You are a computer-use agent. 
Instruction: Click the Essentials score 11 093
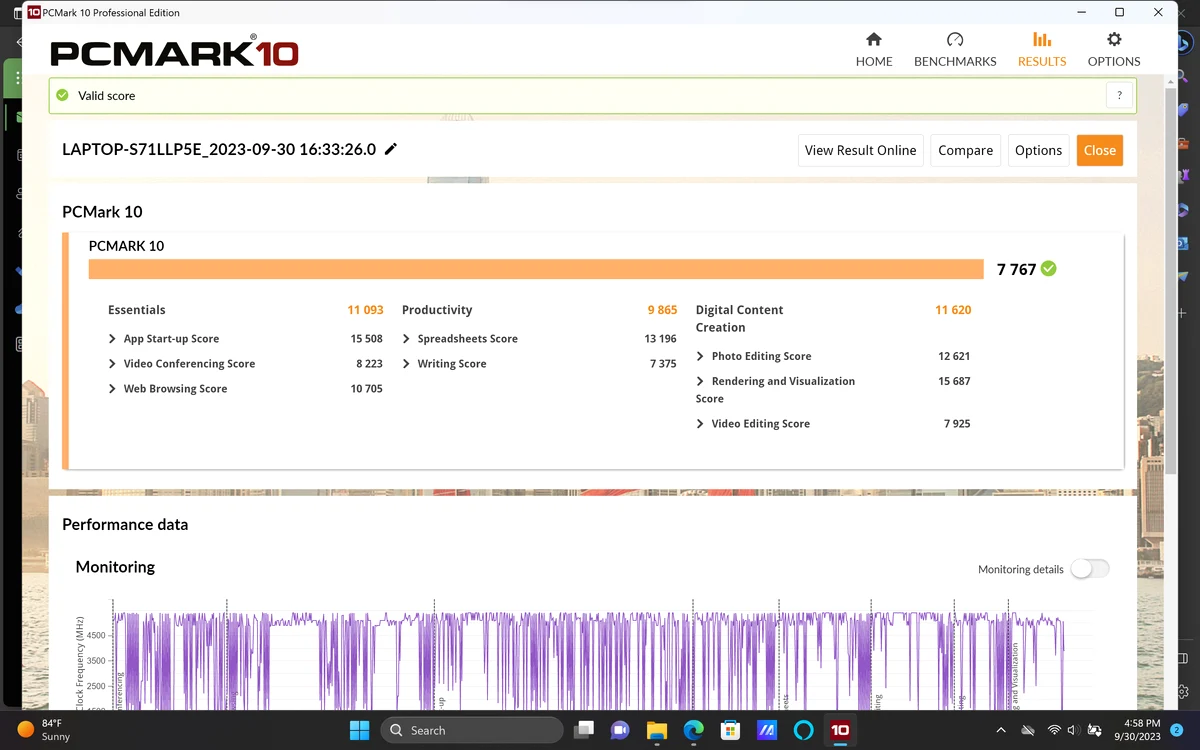click(x=365, y=310)
